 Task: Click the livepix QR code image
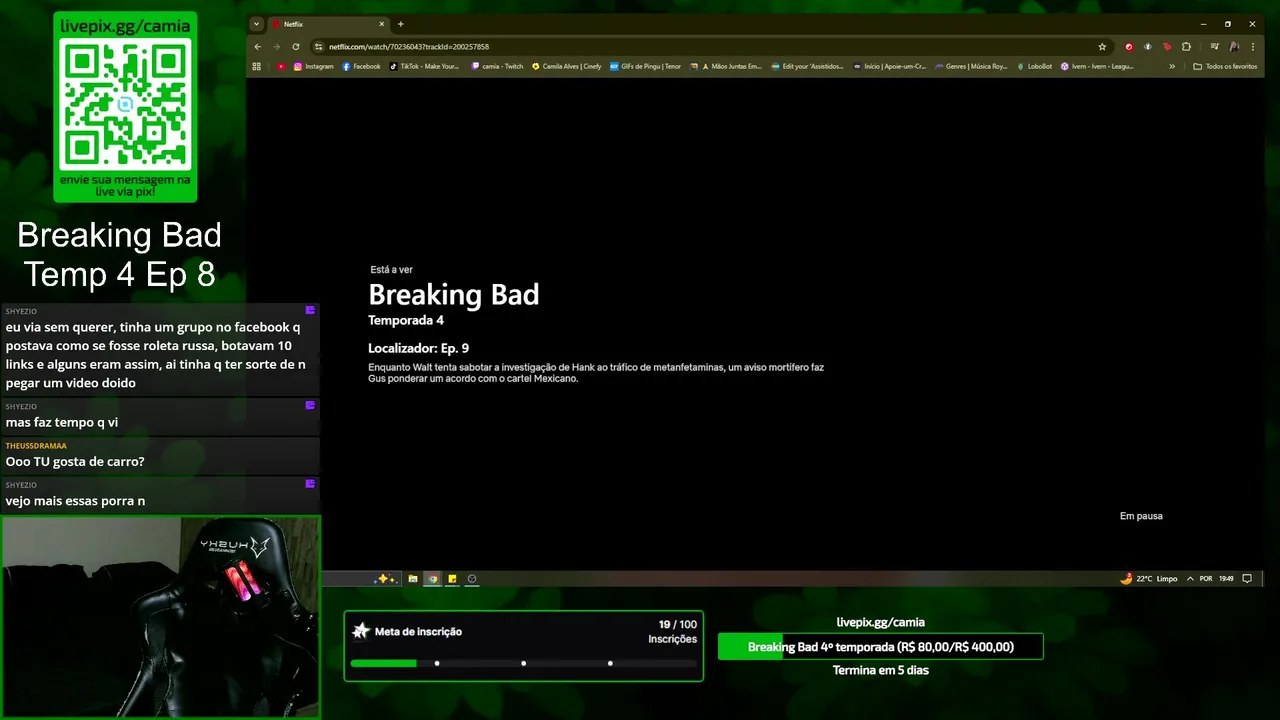125,104
